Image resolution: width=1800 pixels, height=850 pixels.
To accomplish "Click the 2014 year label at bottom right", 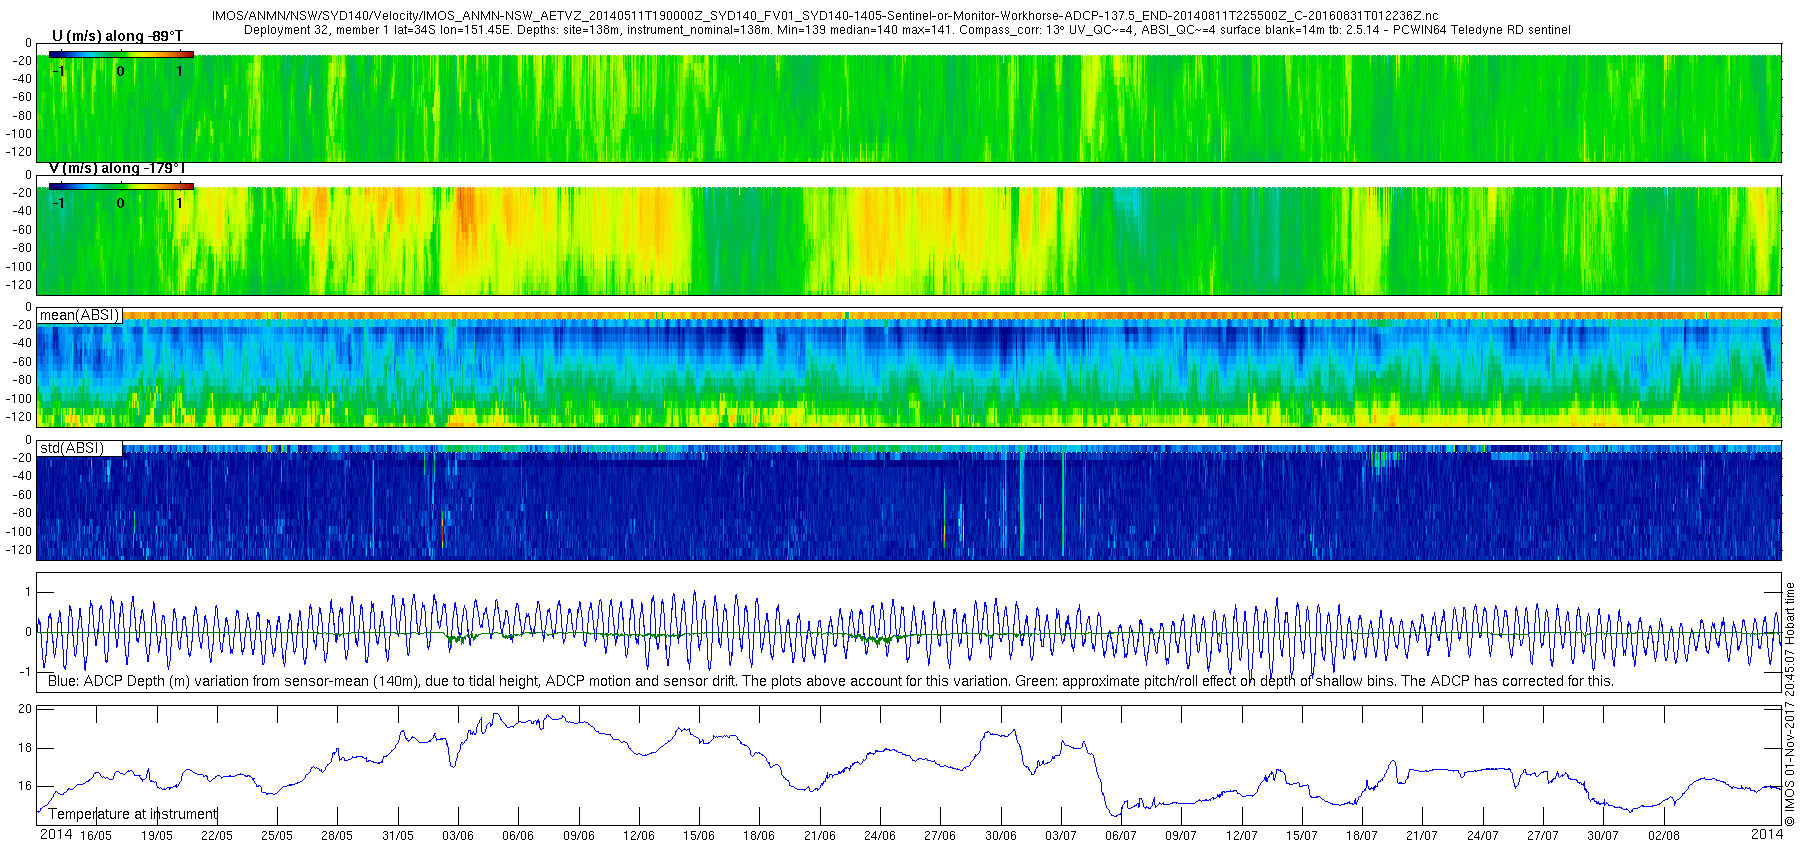I will 1767,834.
